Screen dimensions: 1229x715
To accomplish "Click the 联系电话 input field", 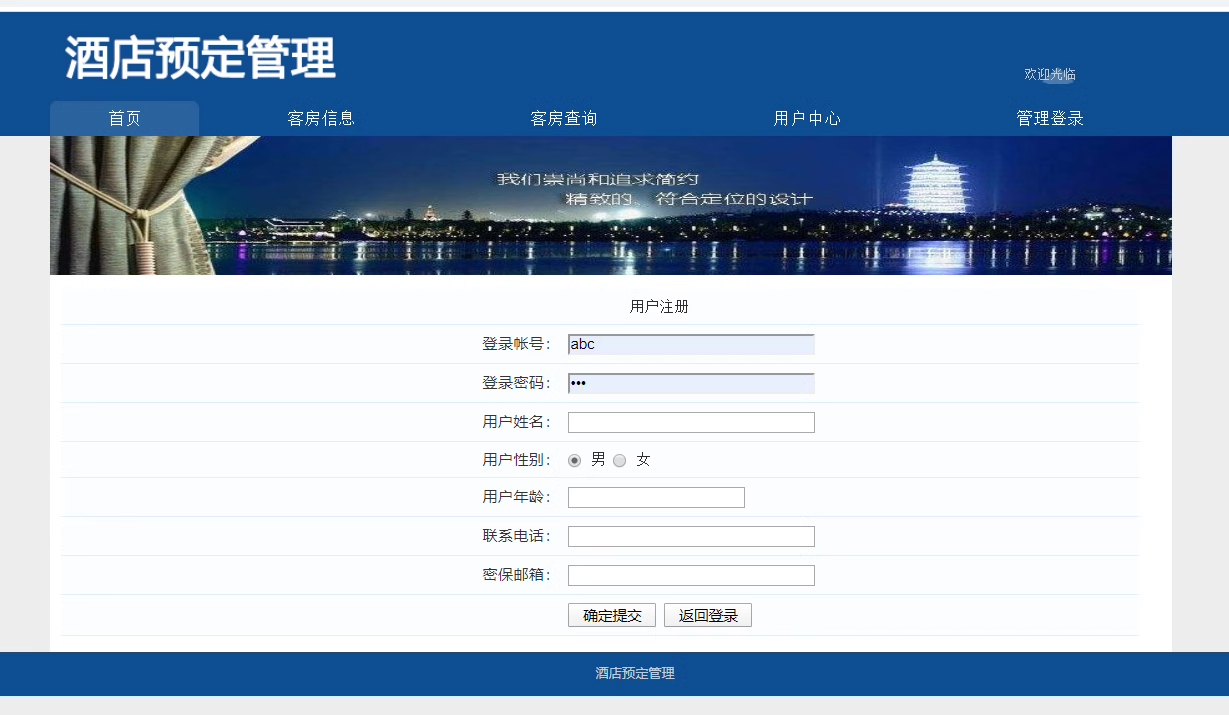I will pos(691,536).
